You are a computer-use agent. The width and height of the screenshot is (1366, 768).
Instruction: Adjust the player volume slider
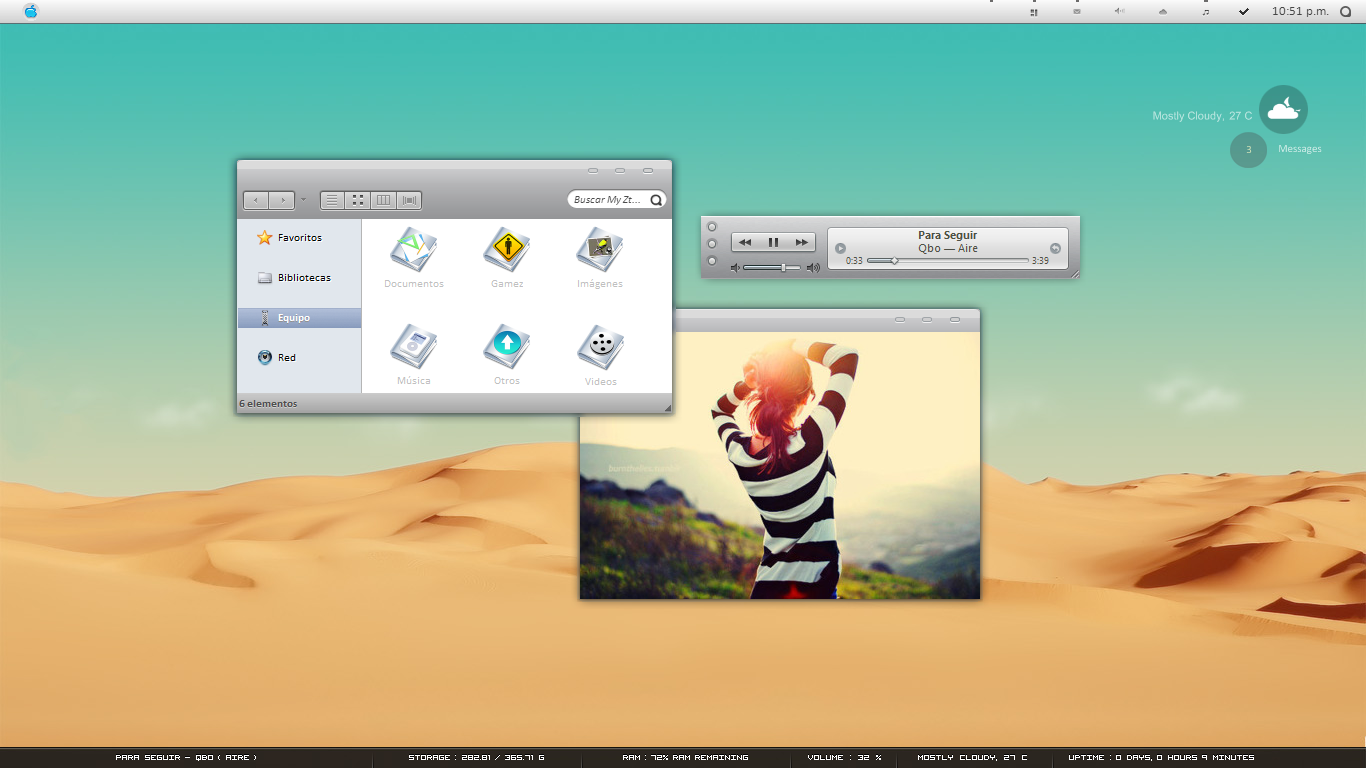click(x=772, y=267)
